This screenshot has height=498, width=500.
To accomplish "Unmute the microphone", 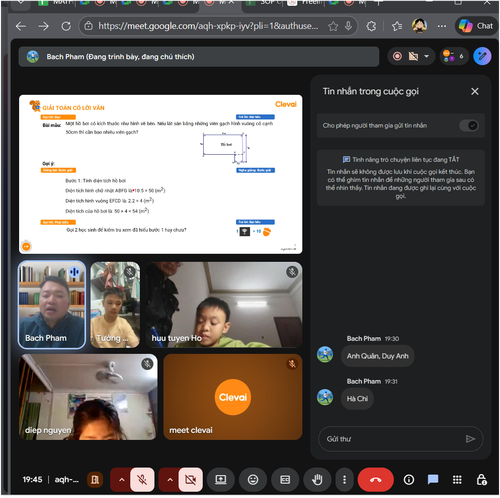I will (x=142, y=480).
